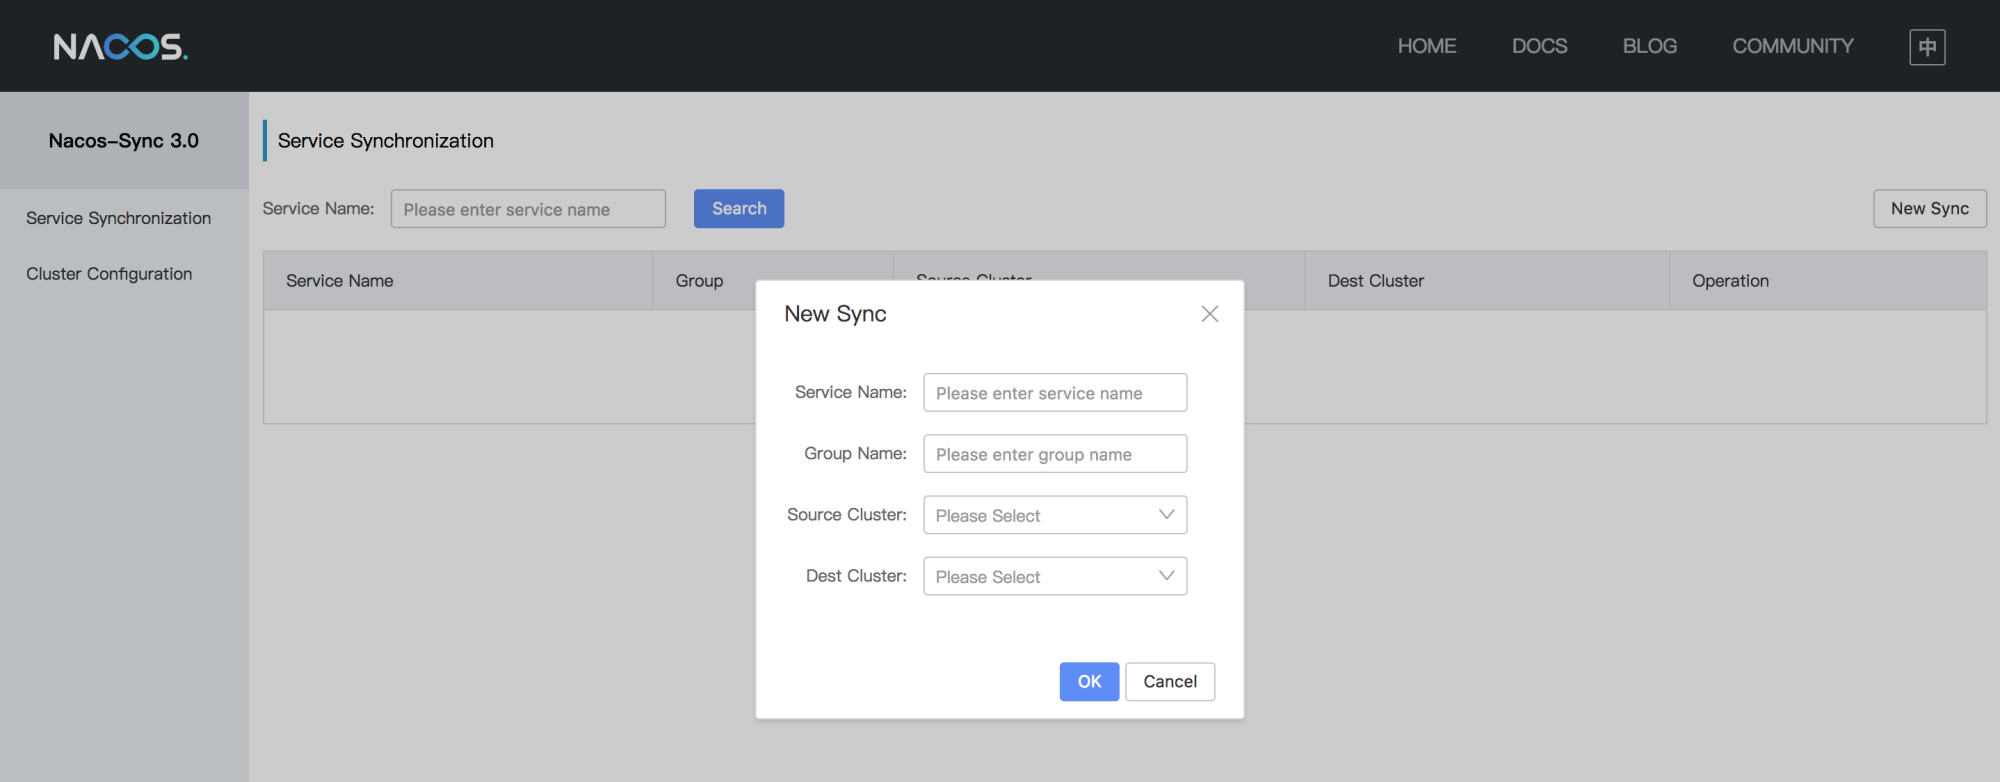Focus the dialog Service Name field
The width and height of the screenshot is (2000, 782).
(x=1055, y=393)
